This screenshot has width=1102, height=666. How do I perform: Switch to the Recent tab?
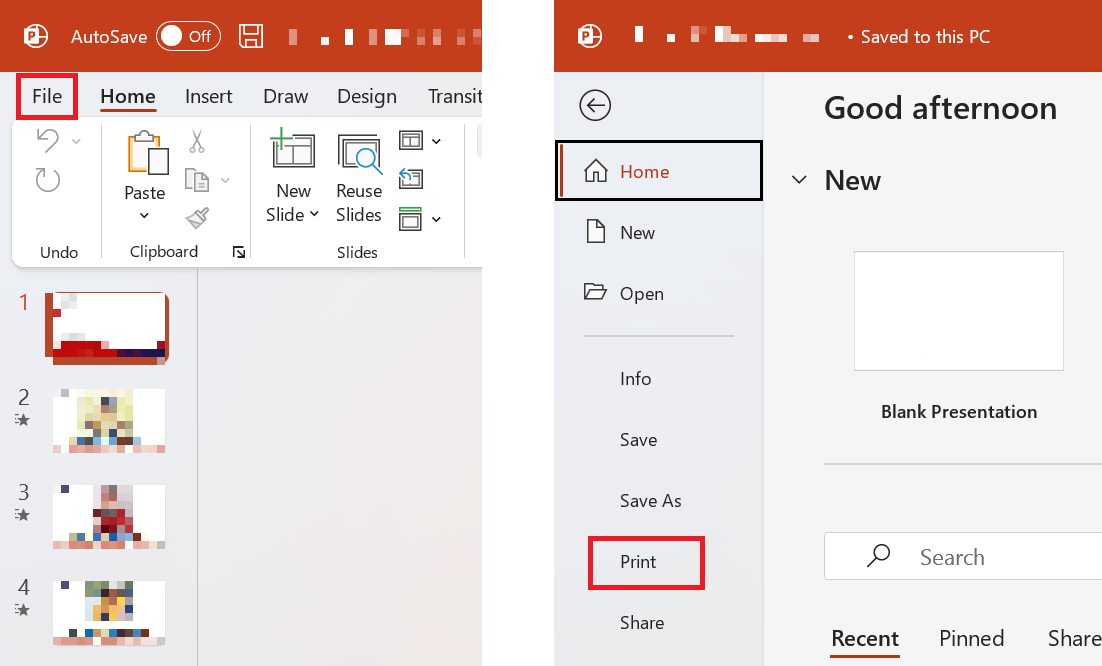click(x=864, y=639)
